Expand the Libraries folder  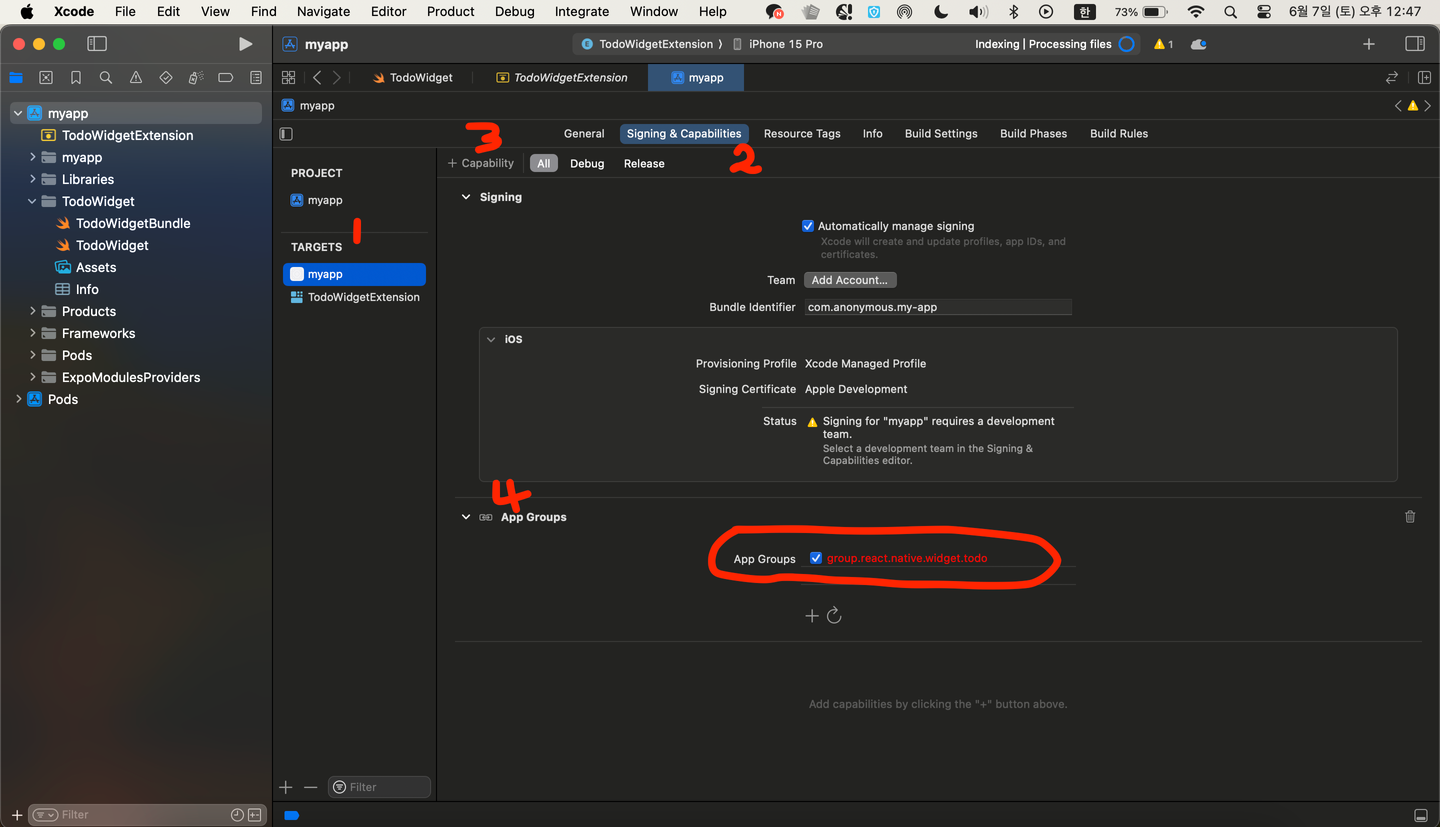(33, 179)
